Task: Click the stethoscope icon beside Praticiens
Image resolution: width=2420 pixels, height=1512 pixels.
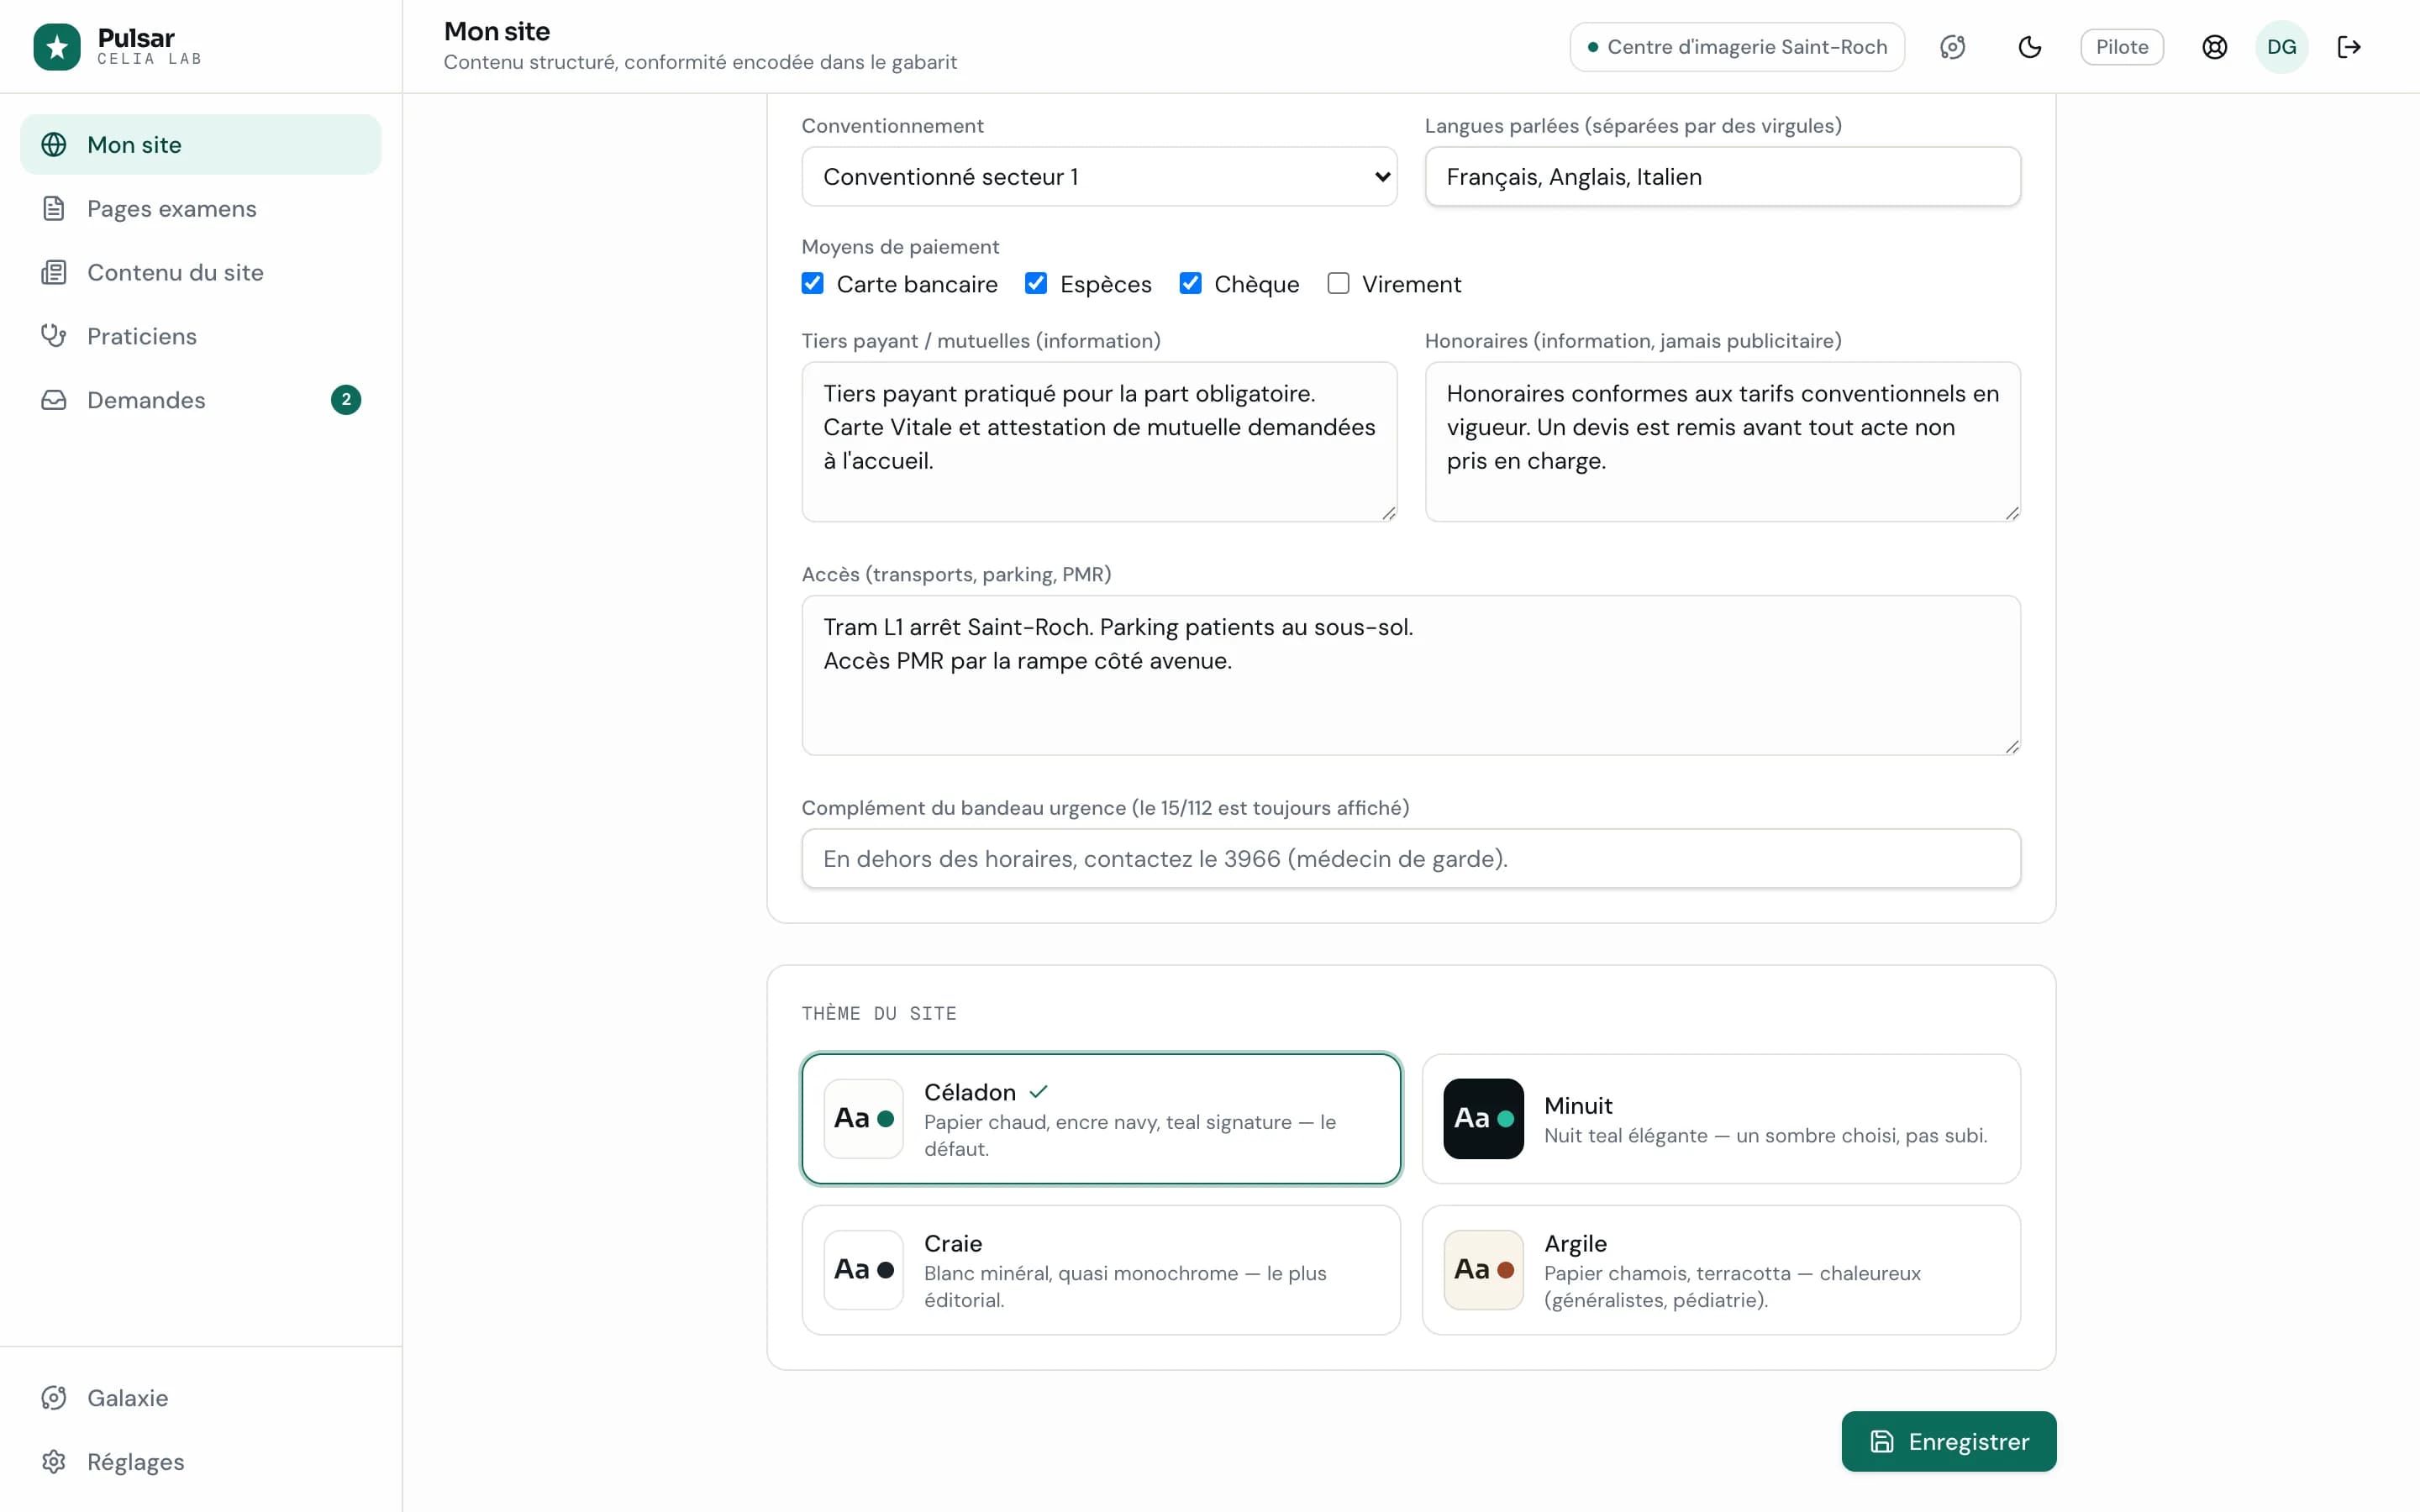Action: tap(54, 336)
